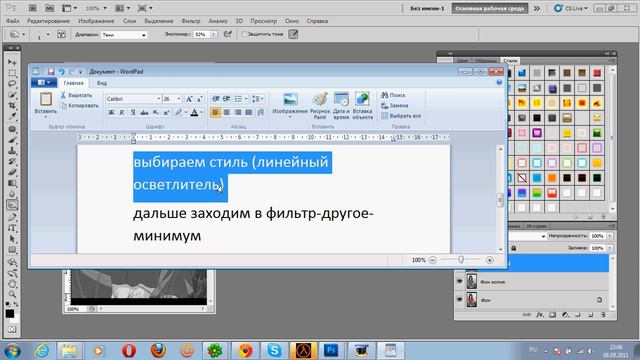Toggle airbrush mode in options bar
The image size is (640, 360).
(228, 34)
